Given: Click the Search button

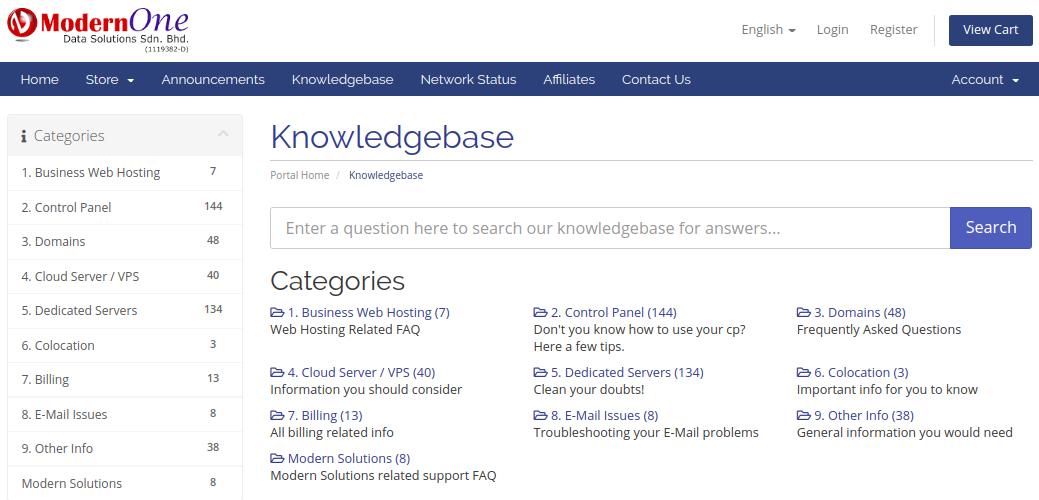Looking at the screenshot, I should 991,228.
